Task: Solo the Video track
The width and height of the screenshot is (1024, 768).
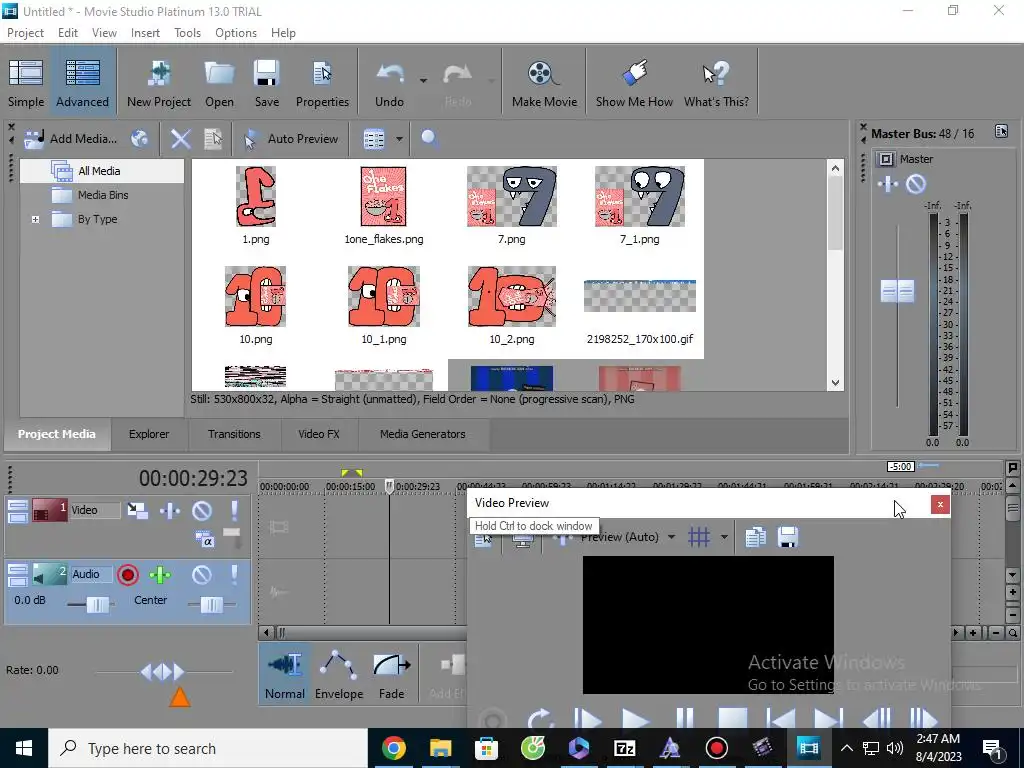Action: click(234, 510)
